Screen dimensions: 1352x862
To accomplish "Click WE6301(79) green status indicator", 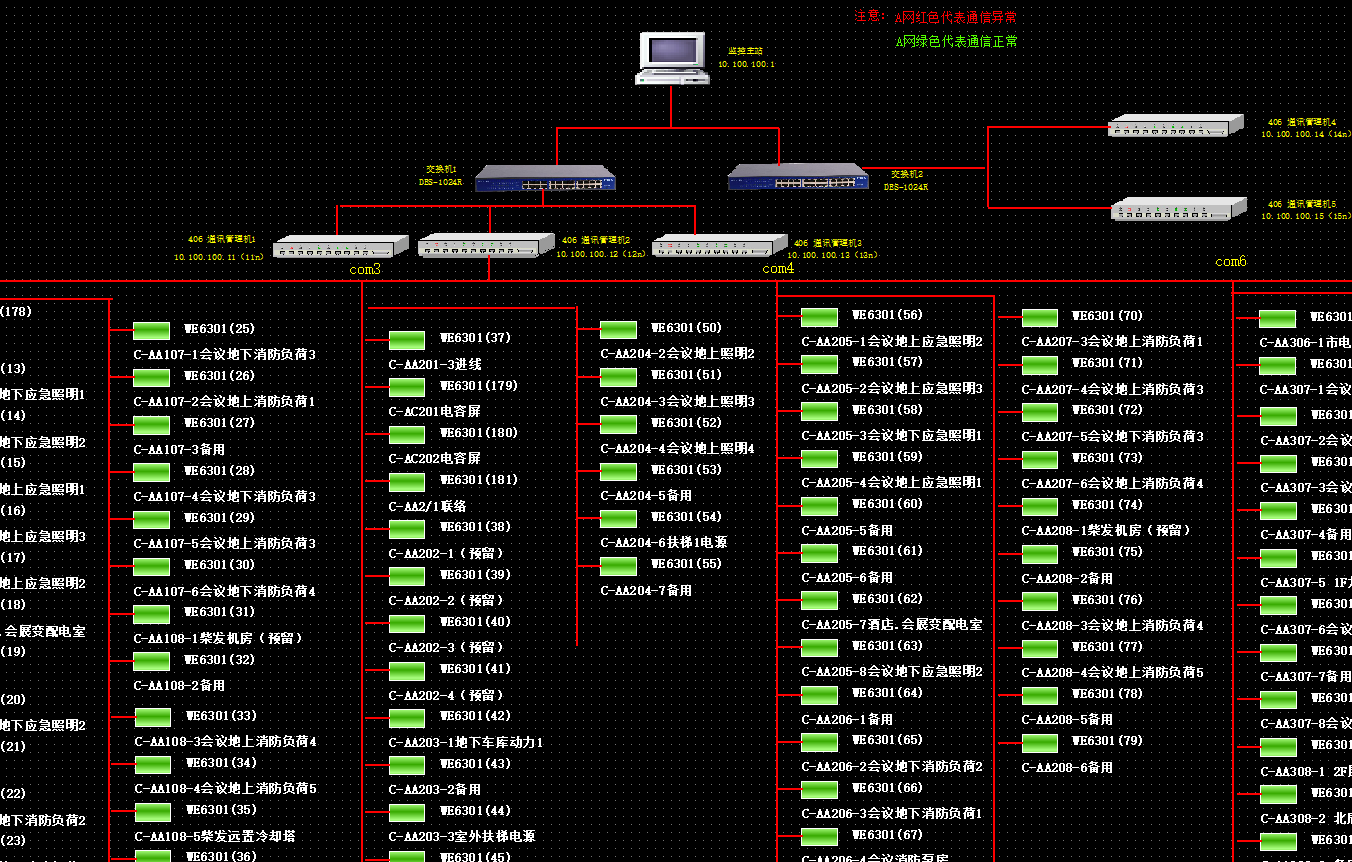I will coord(1040,743).
